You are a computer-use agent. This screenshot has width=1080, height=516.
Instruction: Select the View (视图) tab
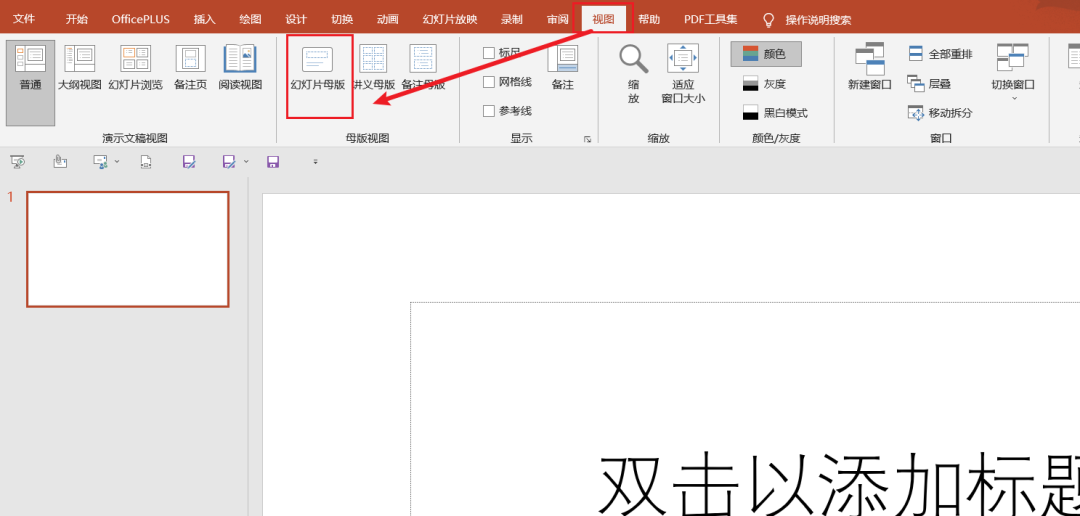tap(603, 19)
